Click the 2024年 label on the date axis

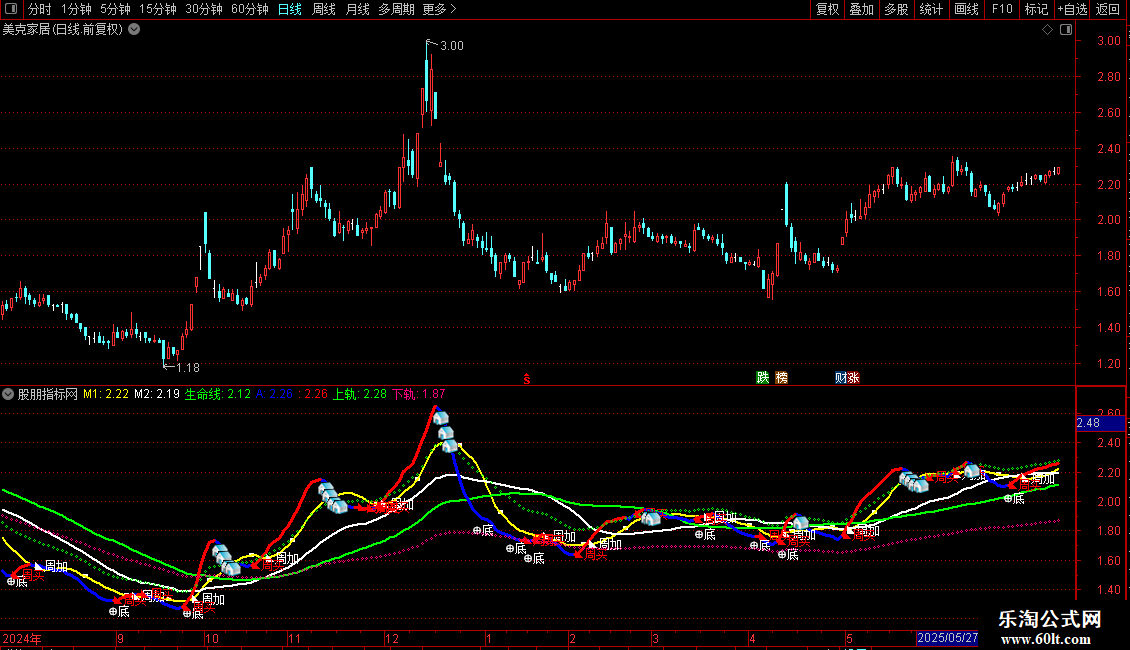click(22, 638)
